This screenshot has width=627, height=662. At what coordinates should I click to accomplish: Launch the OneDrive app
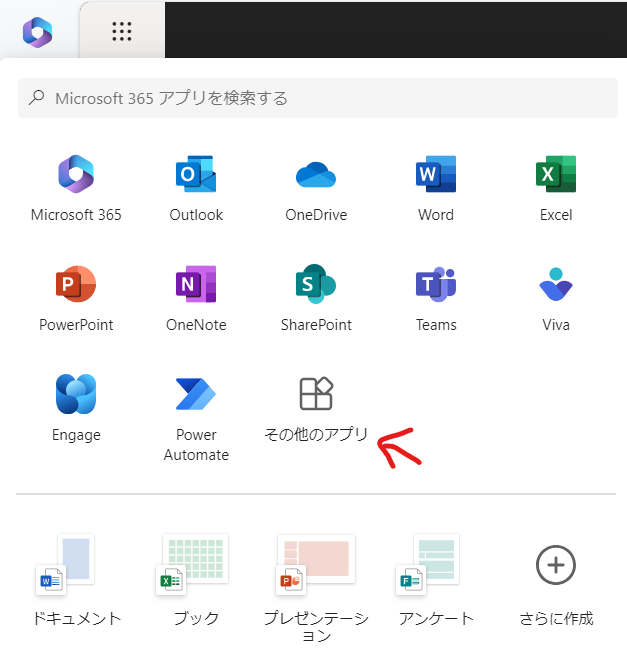coord(316,188)
